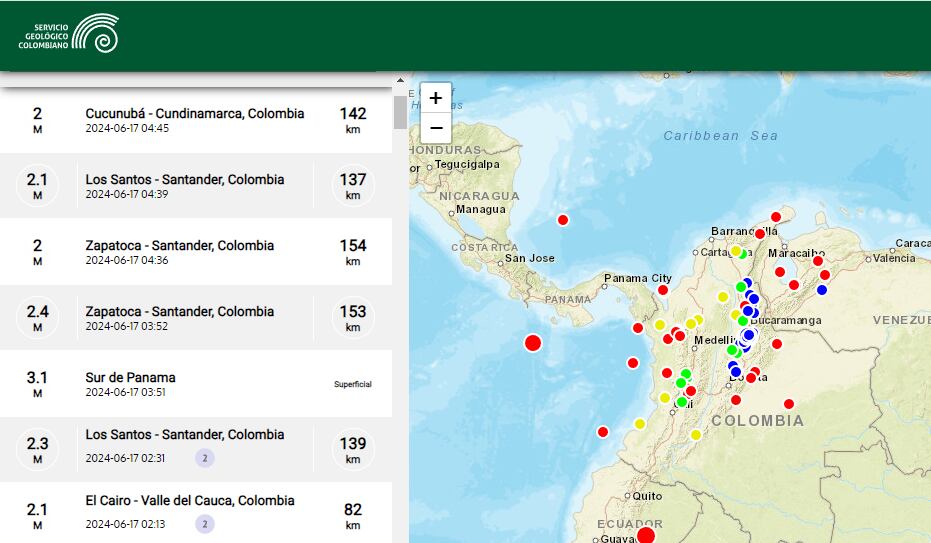The image size is (931, 543).
Task: Click magnitude 2.1 circle for Los Santos 04:39
Action: pyautogui.click(x=37, y=186)
